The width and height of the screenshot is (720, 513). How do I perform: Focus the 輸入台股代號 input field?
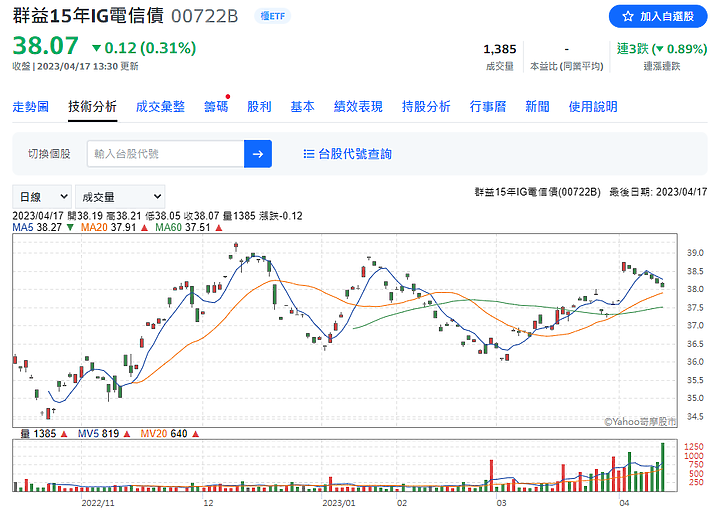pyautogui.click(x=165, y=154)
